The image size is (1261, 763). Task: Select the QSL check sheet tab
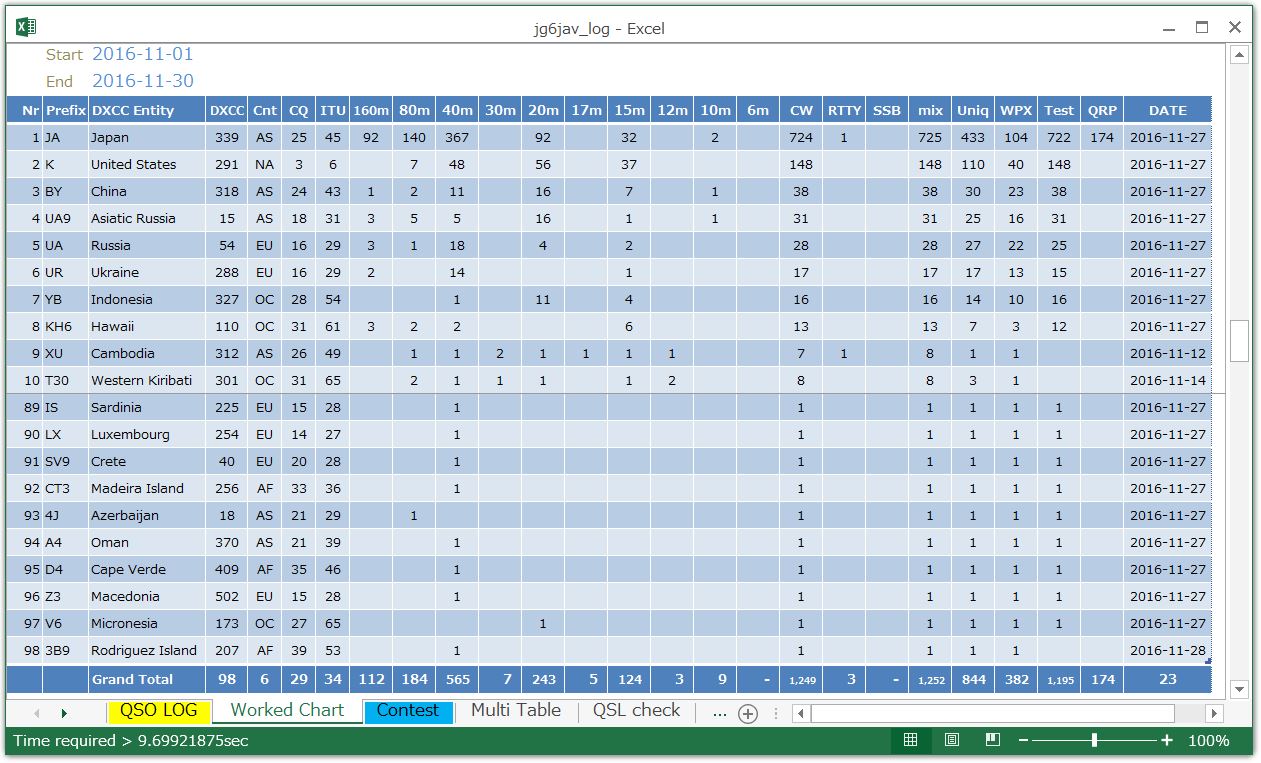(636, 711)
